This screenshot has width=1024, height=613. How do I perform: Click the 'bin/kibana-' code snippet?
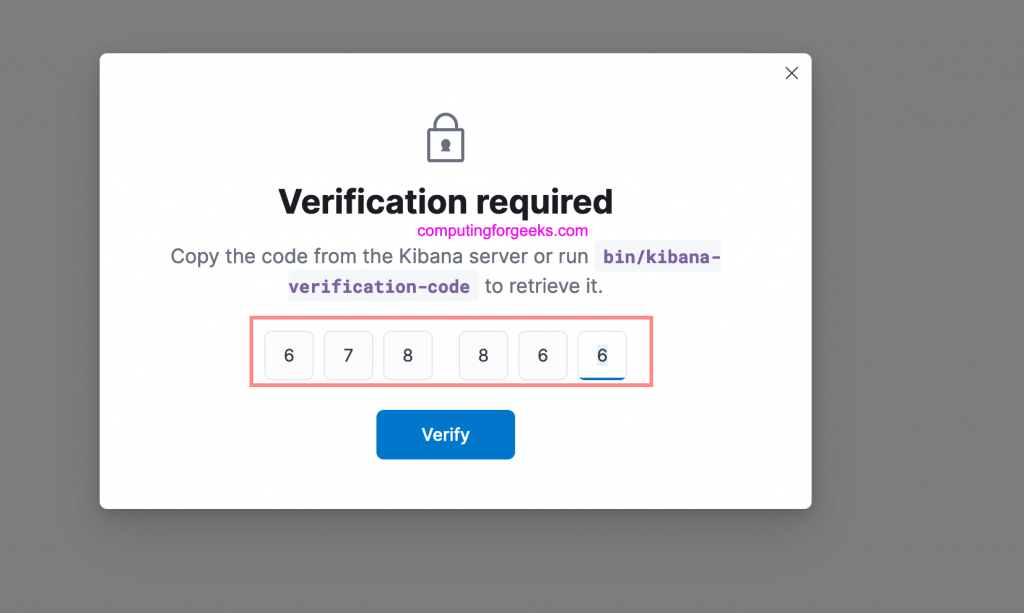[x=661, y=257]
